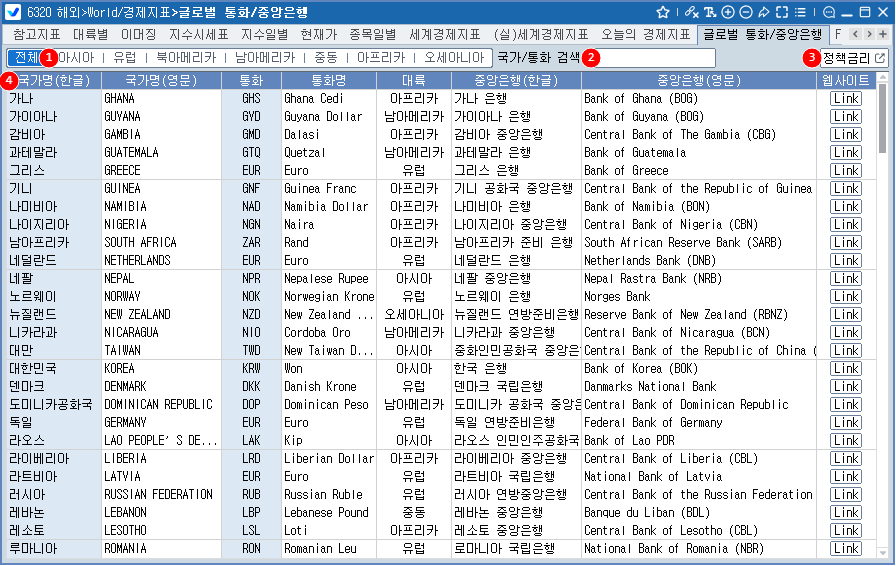This screenshot has height=566, width=896.
Task: Click the full-screen capture frame icon
Action: coord(781,12)
